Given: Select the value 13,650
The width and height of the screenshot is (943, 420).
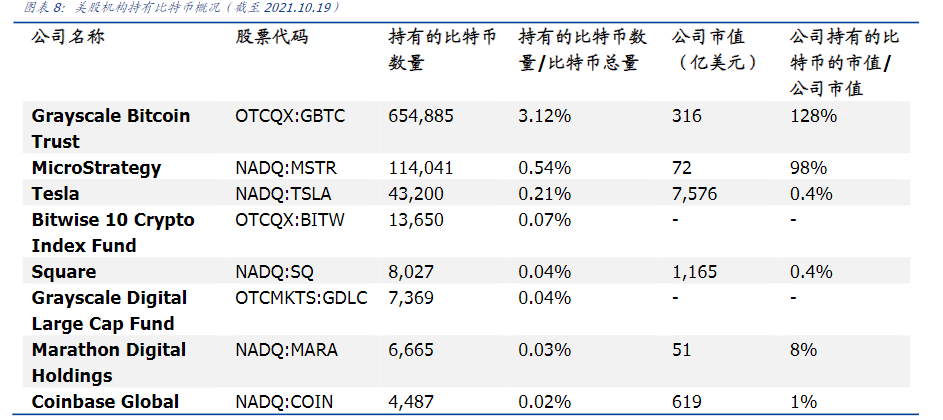Looking at the screenshot, I should [x=416, y=220].
